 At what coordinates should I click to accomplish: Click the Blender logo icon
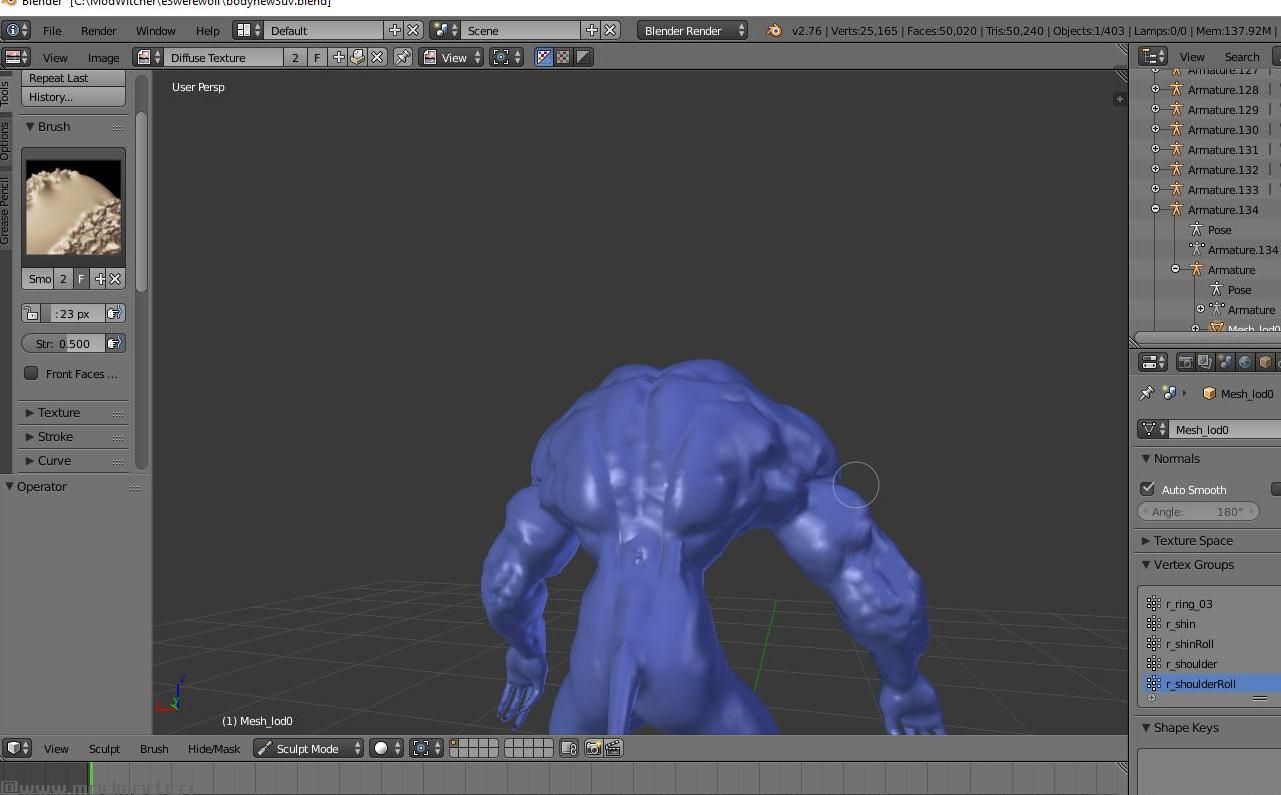(x=774, y=30)
